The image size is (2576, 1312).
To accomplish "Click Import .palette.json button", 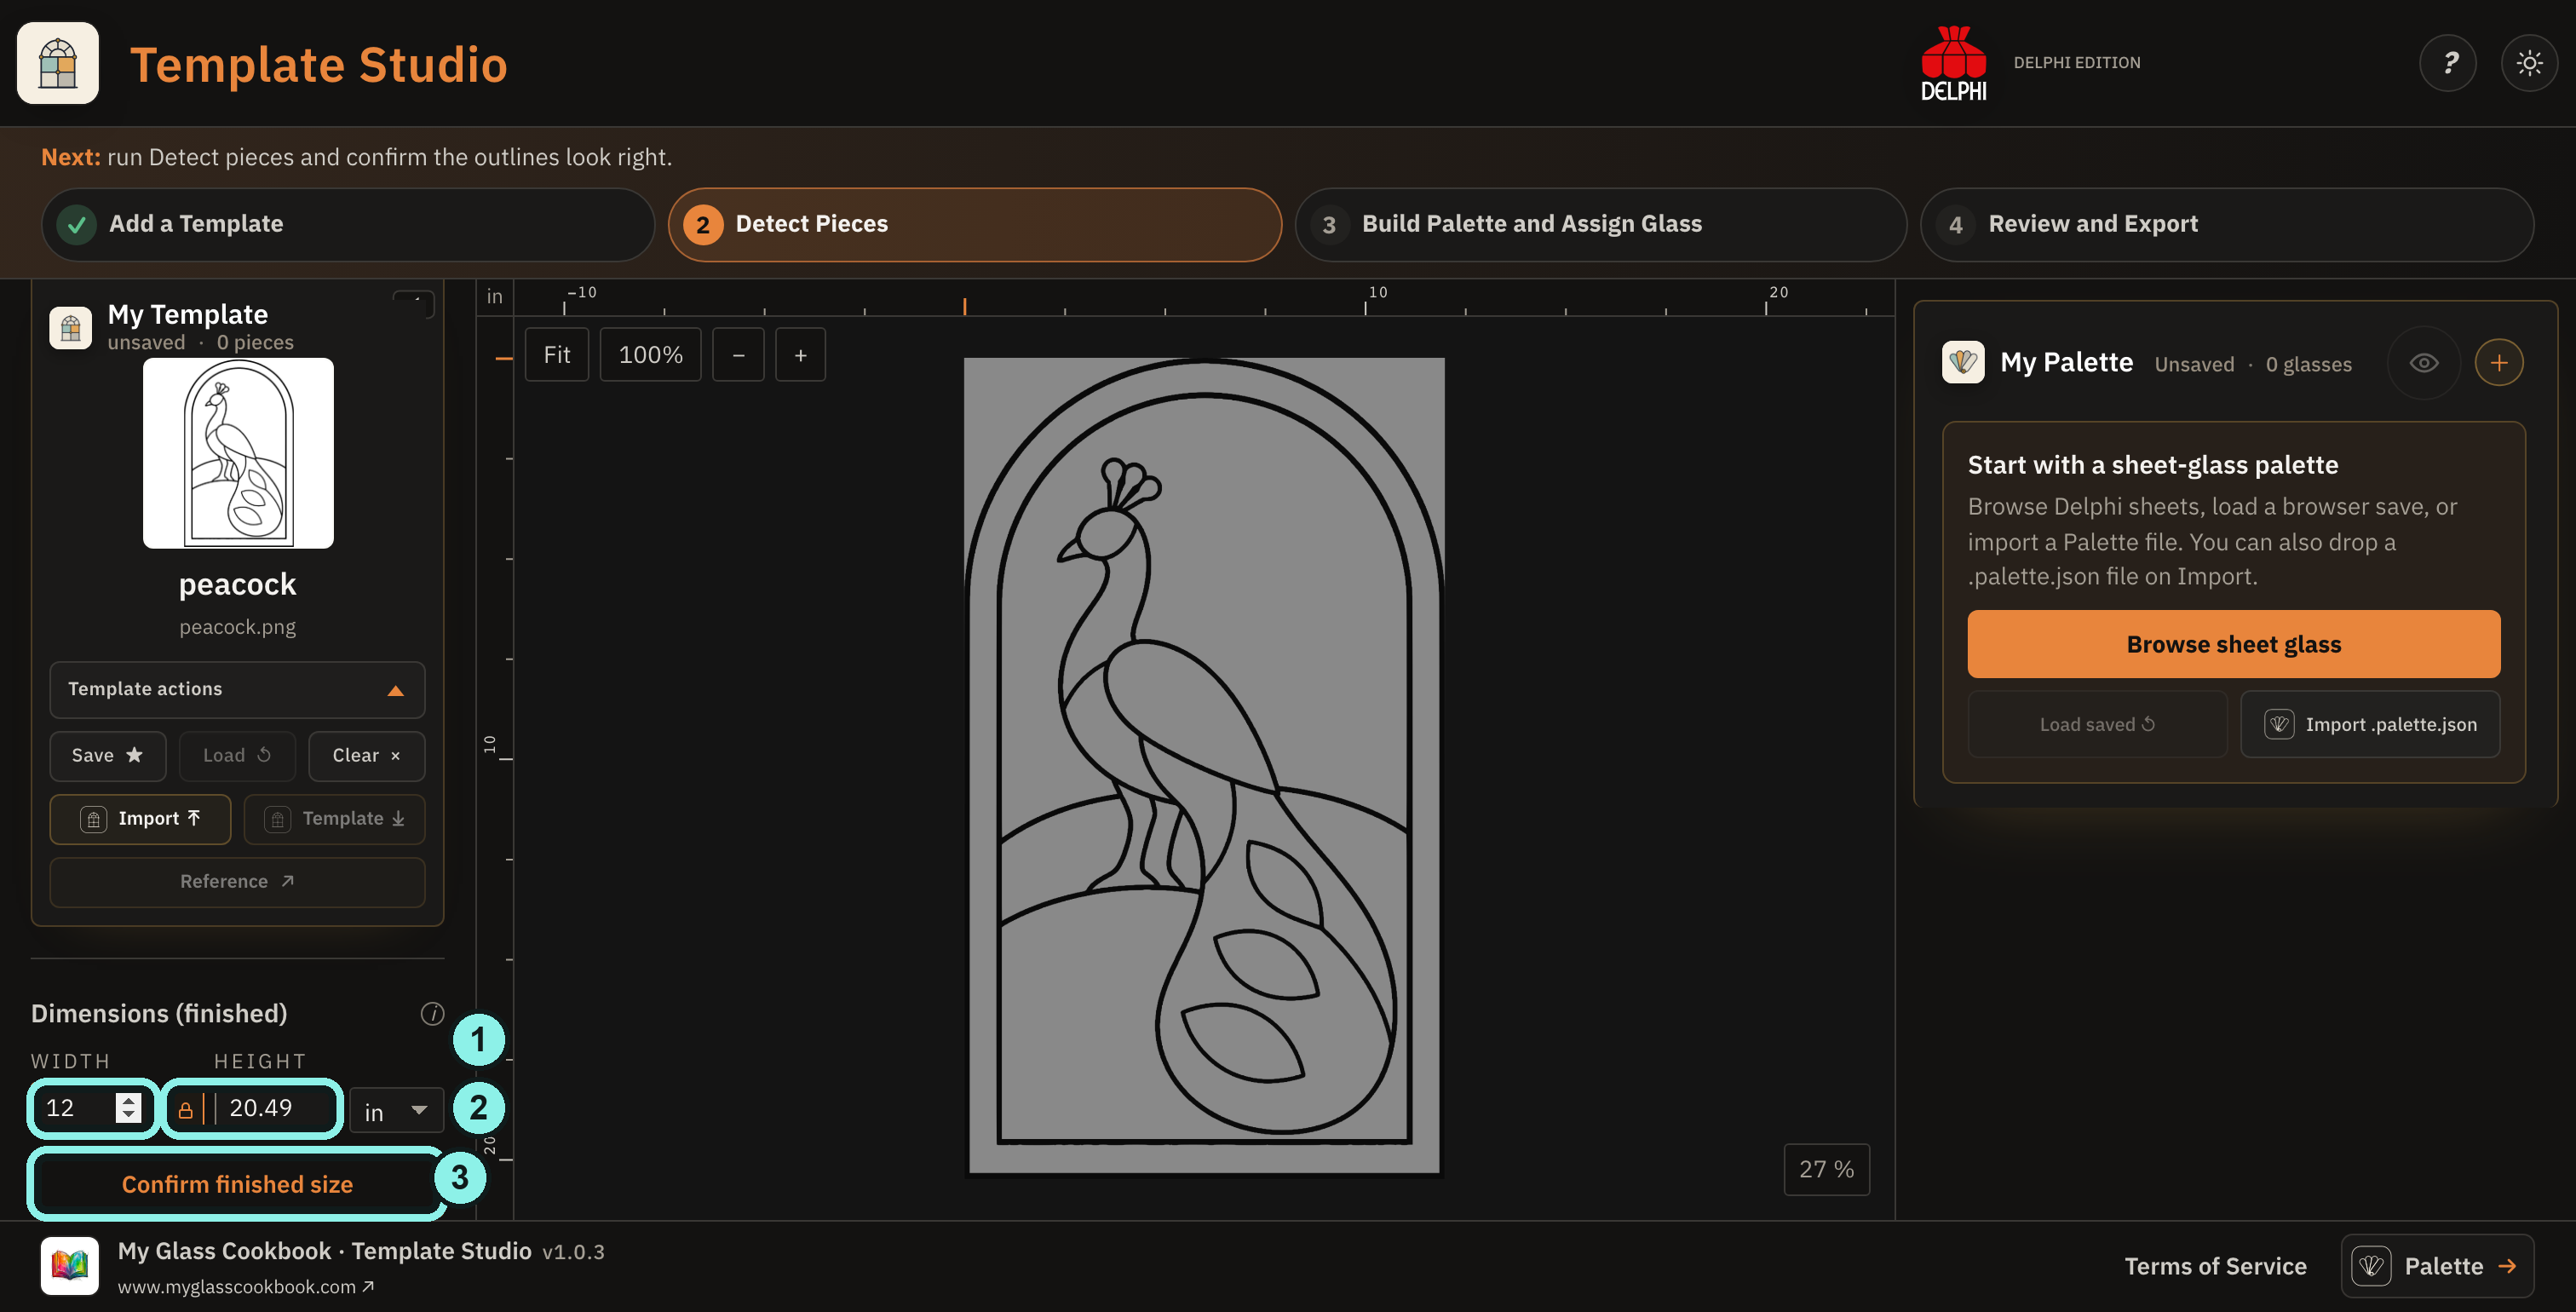I will [2370, 724].
